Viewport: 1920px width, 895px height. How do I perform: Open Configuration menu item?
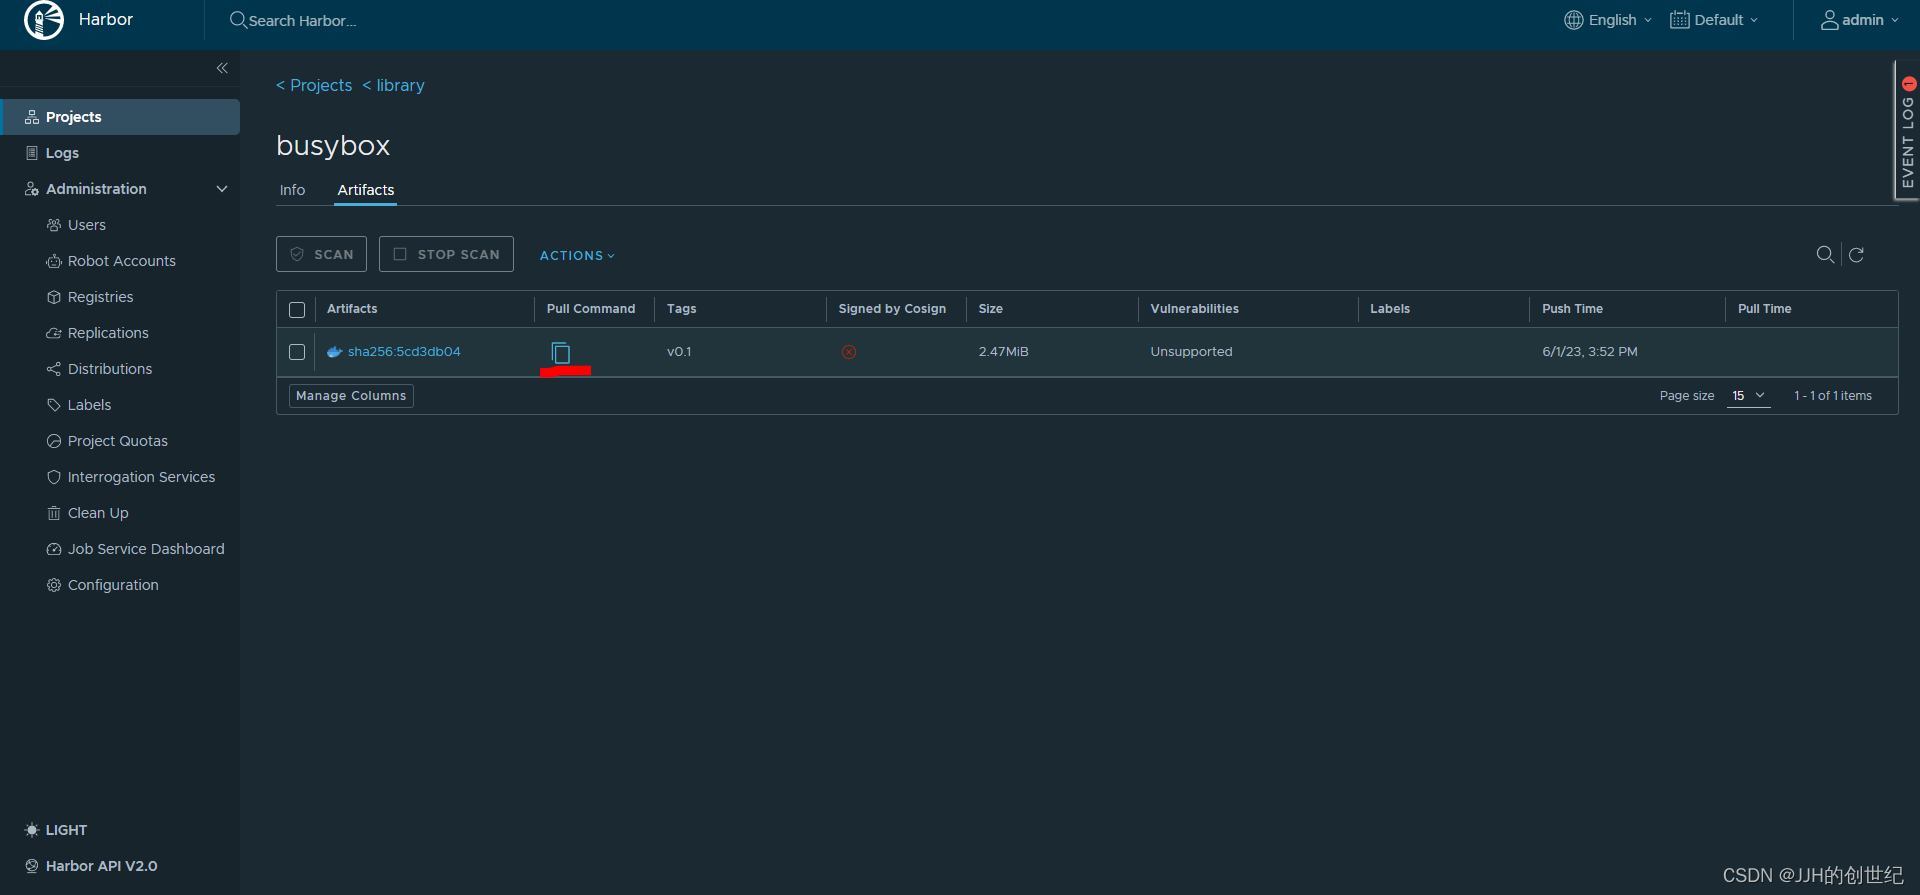click(113, 585)
